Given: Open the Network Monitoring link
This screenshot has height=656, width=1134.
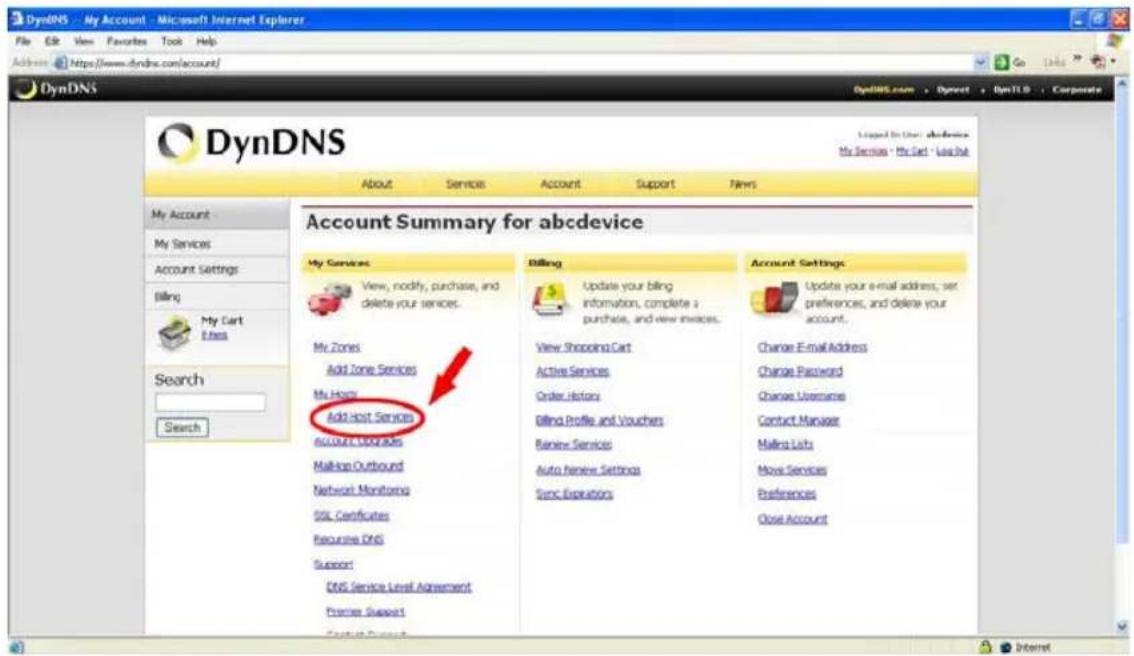Looking at the screenshot, I should coord(361,490).
